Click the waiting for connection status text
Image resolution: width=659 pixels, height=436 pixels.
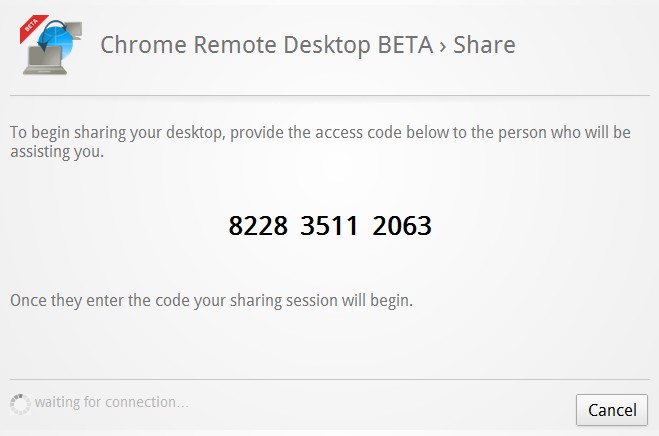111,402
